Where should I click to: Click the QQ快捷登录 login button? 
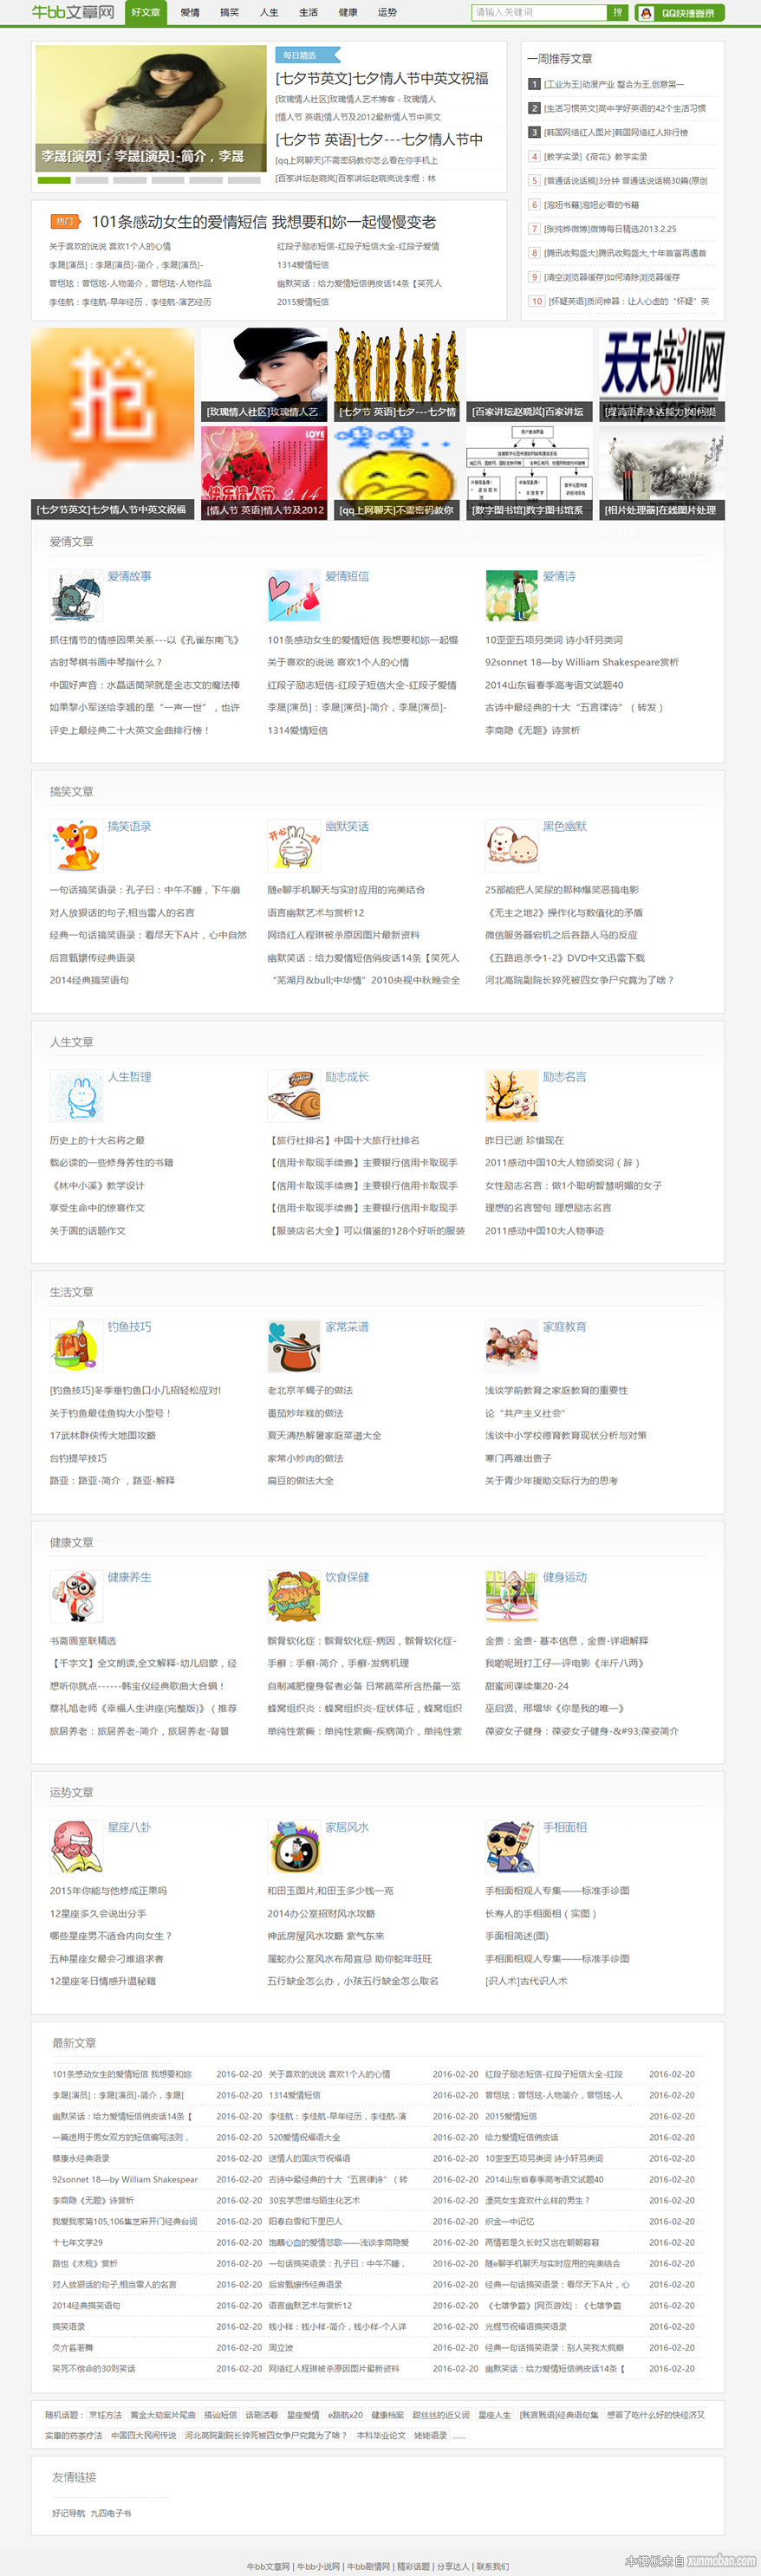680,13
